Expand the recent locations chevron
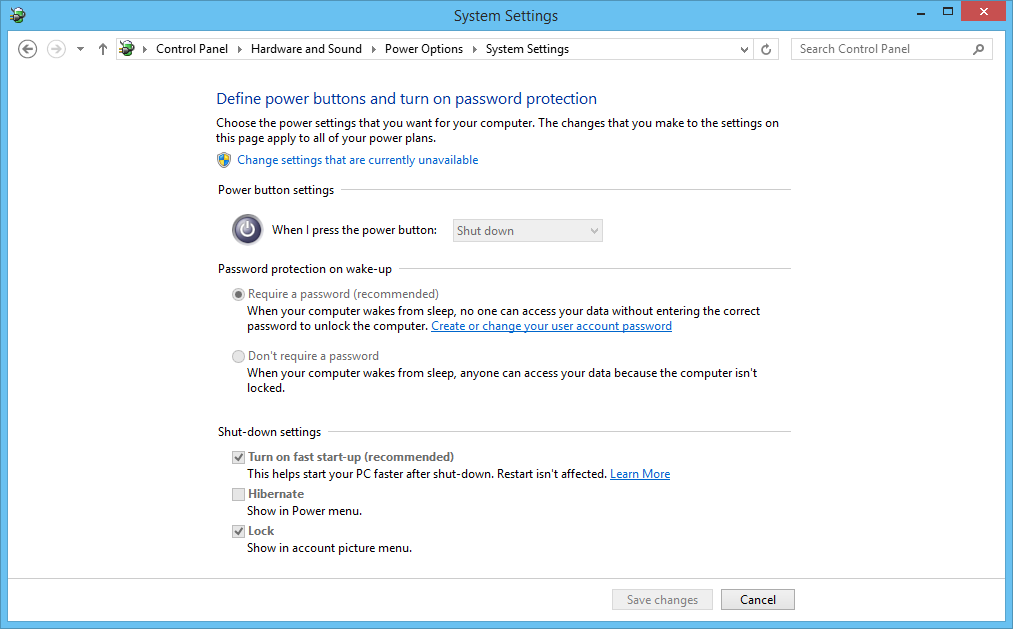The height and width of the screenshot is (629, 1013). (80, 48)
